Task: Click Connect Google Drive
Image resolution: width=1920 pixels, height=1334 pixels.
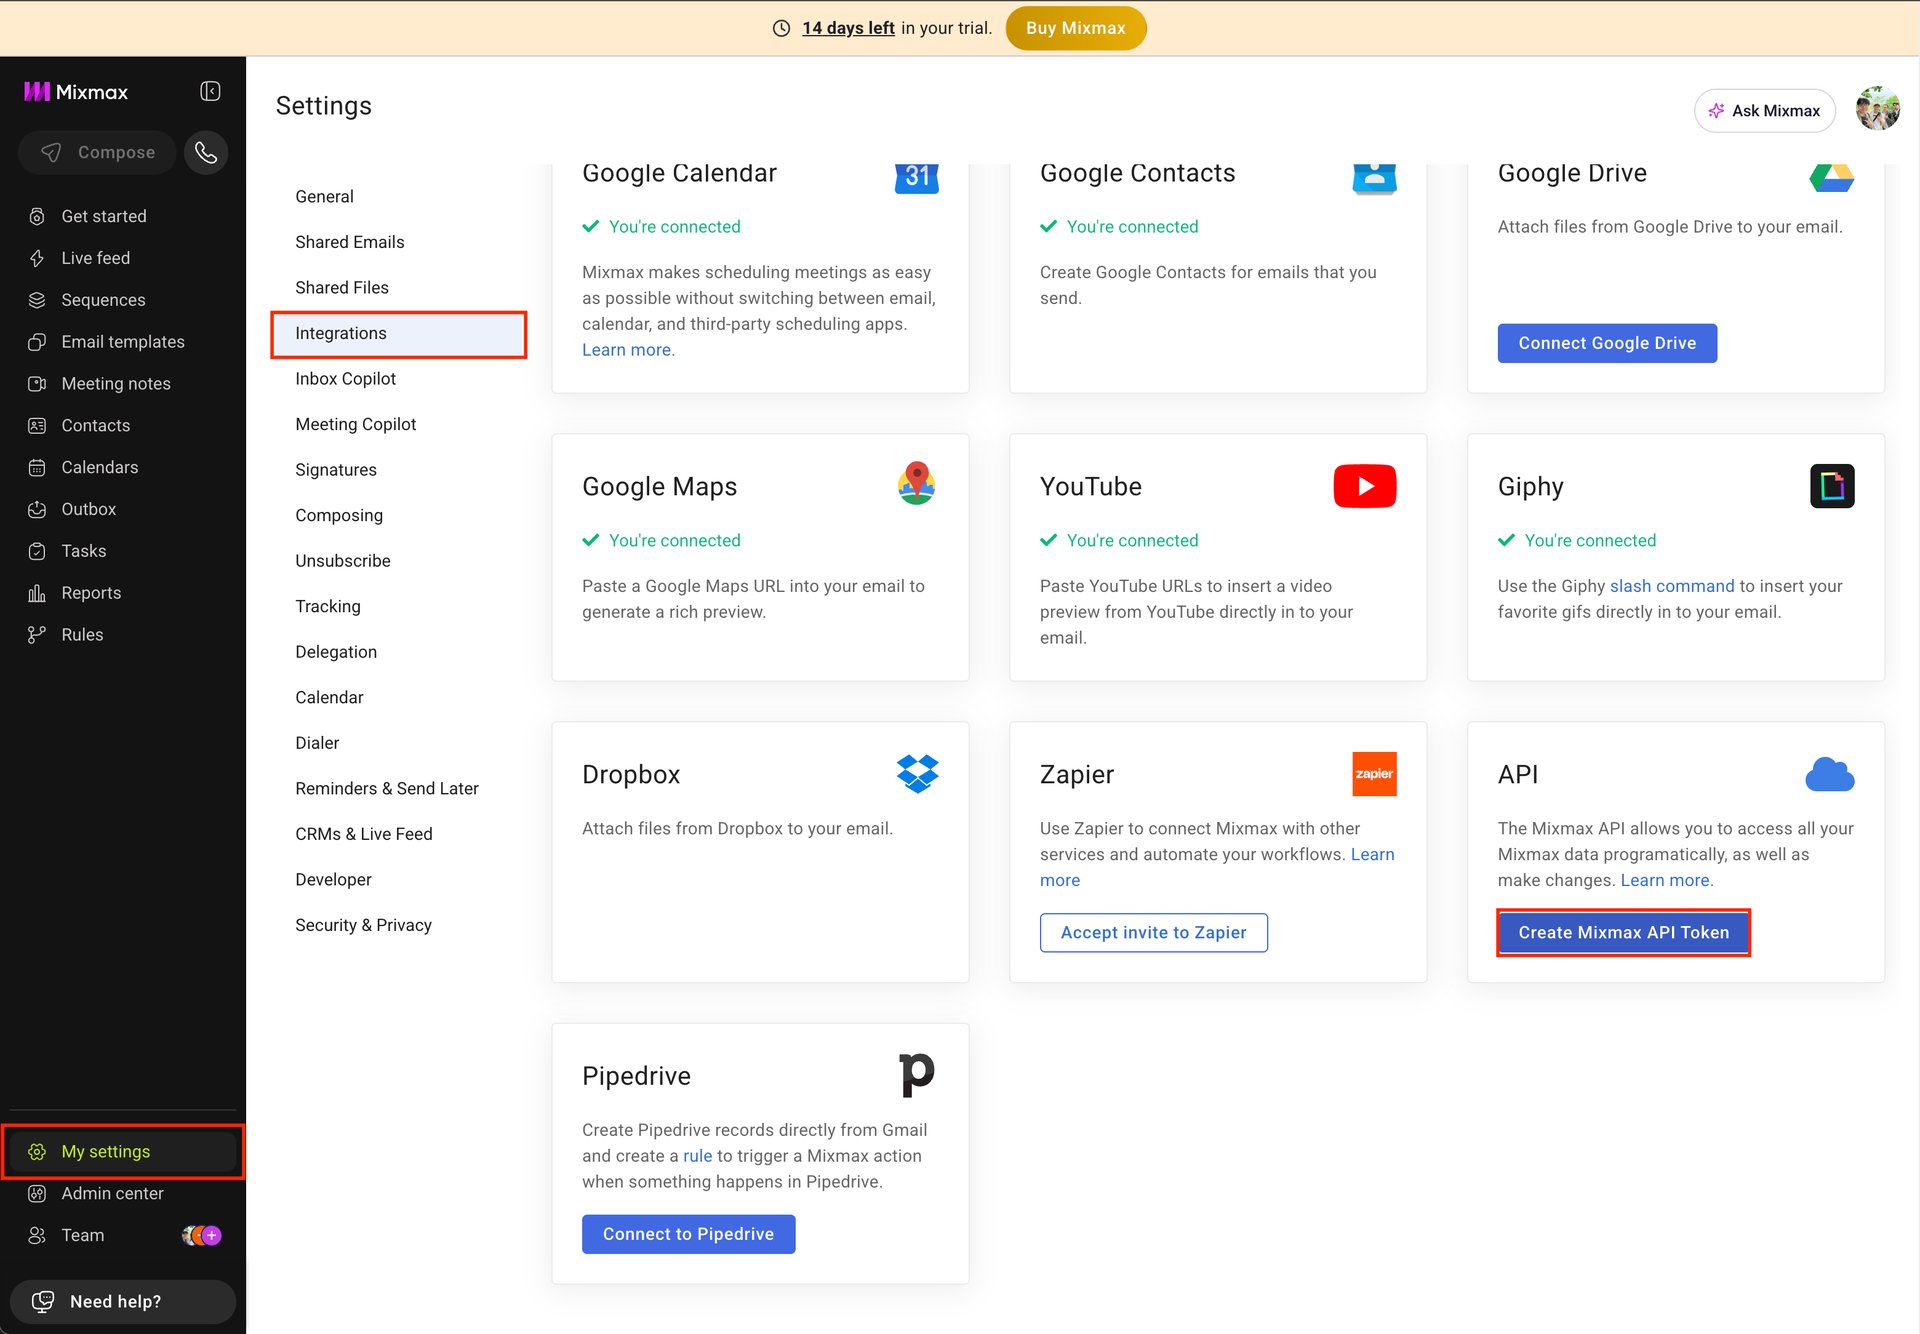Action: 1607,343
